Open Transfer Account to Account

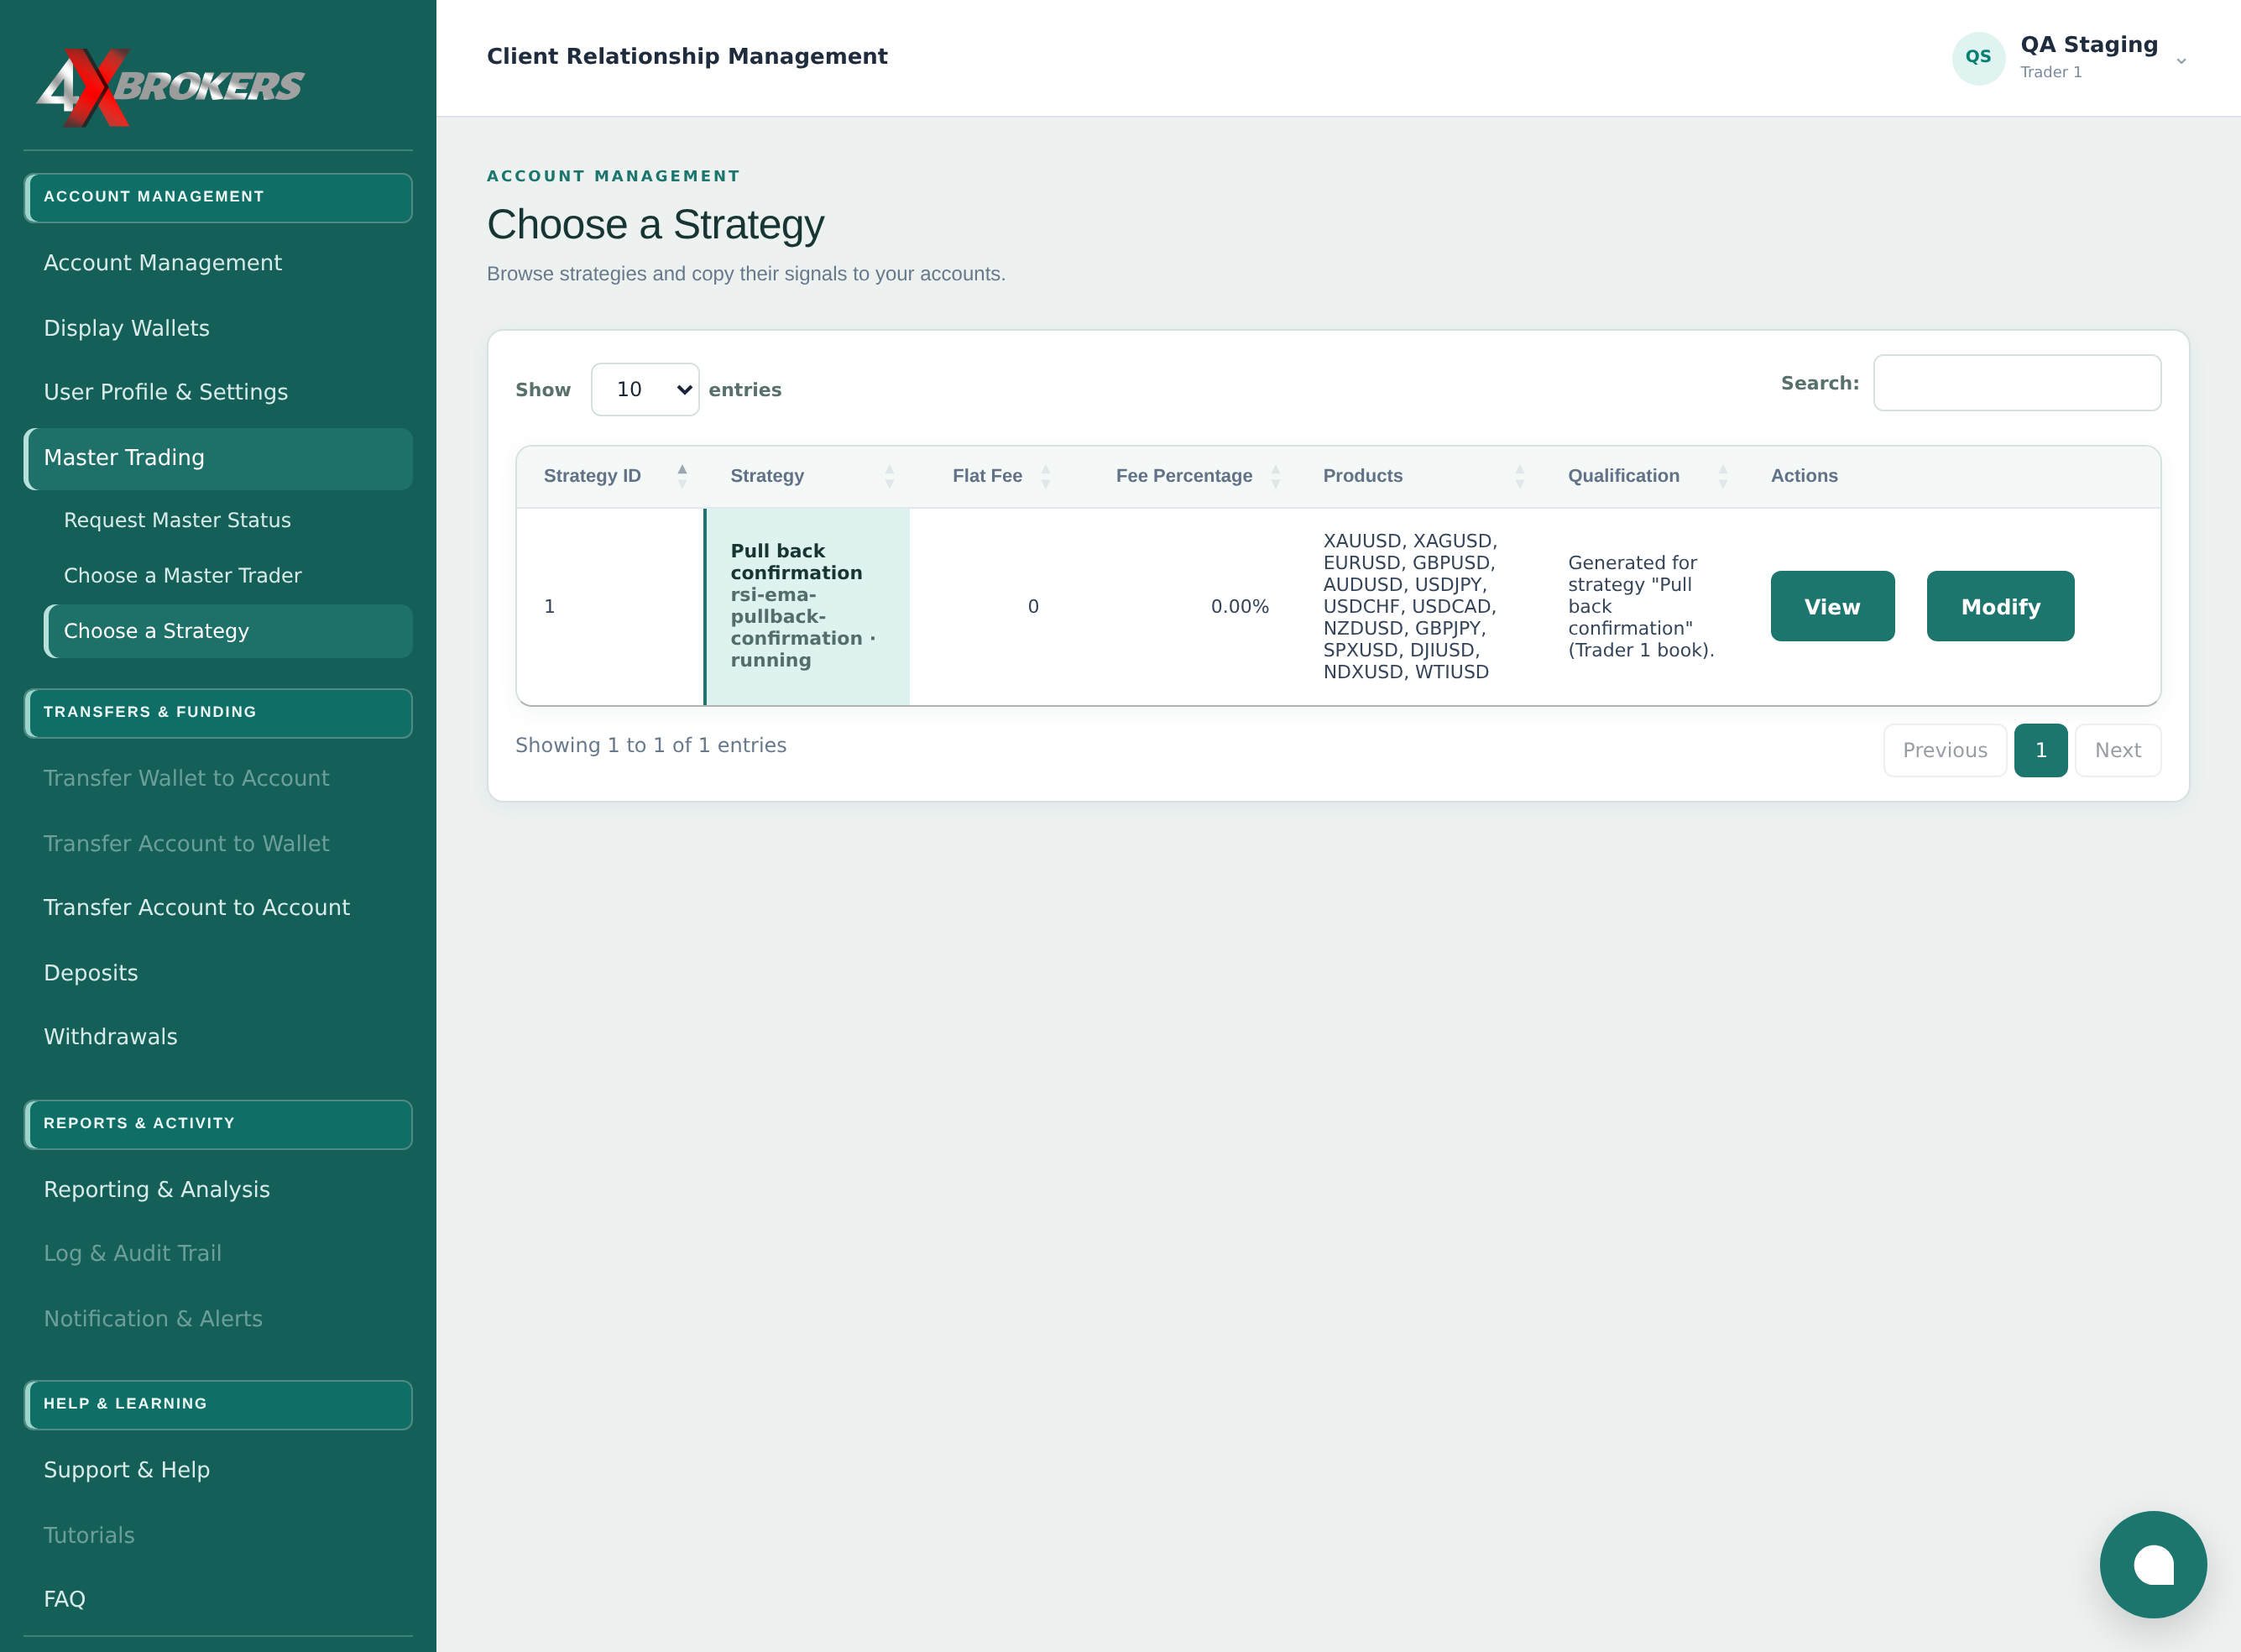197,907
